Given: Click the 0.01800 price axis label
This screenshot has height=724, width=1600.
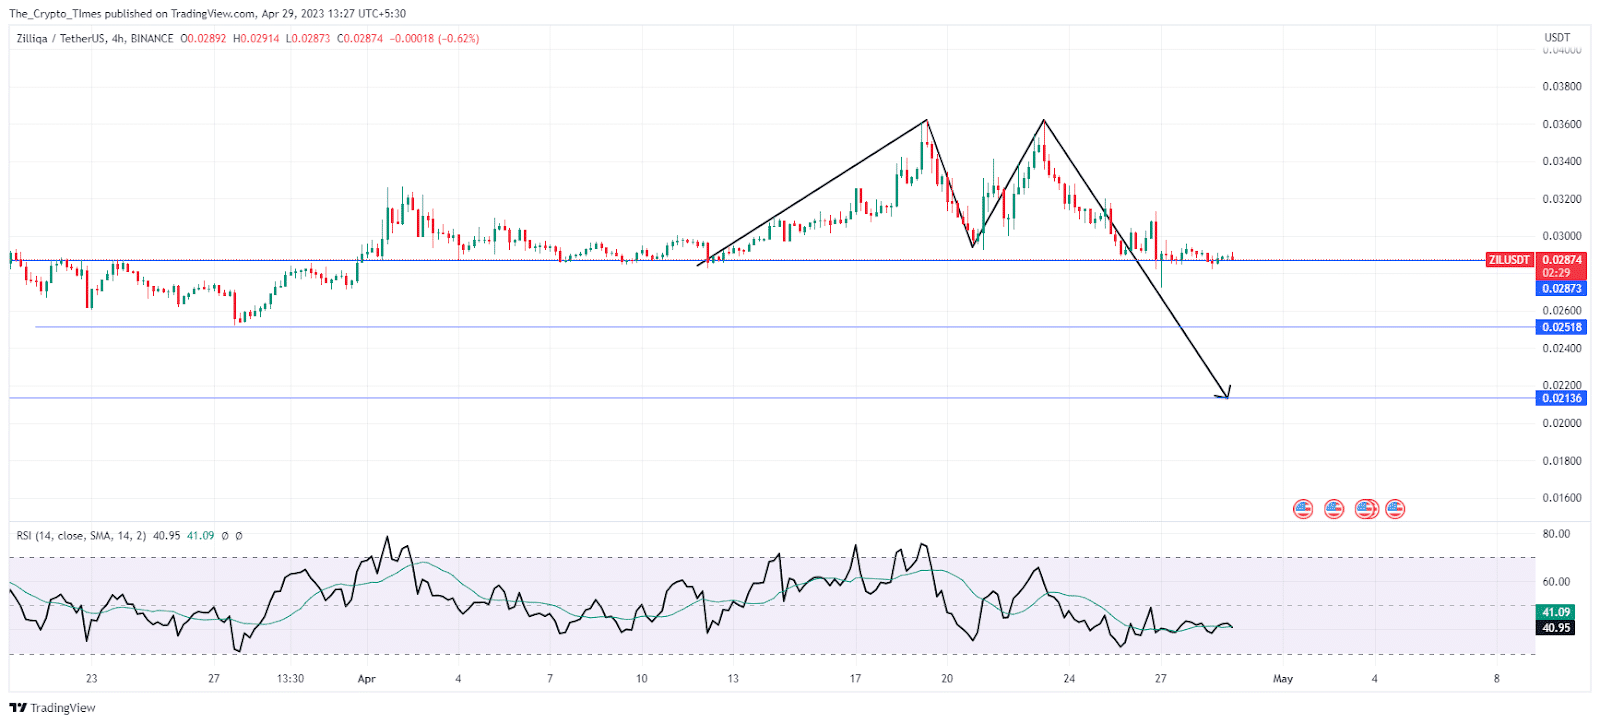Looking at the screenshot, I should [x=1562, y=462].
